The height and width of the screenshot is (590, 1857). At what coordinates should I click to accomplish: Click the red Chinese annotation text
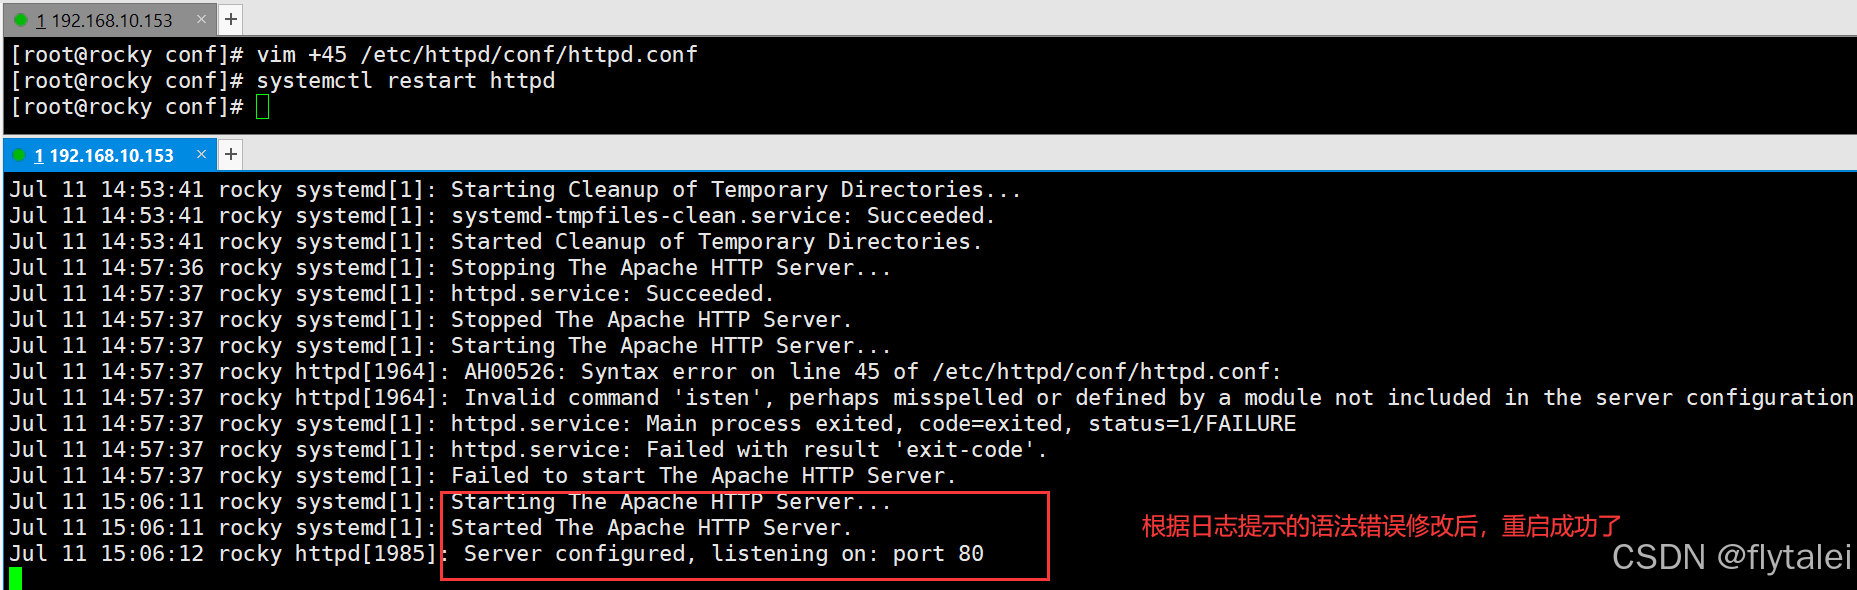click(1381, 526)
